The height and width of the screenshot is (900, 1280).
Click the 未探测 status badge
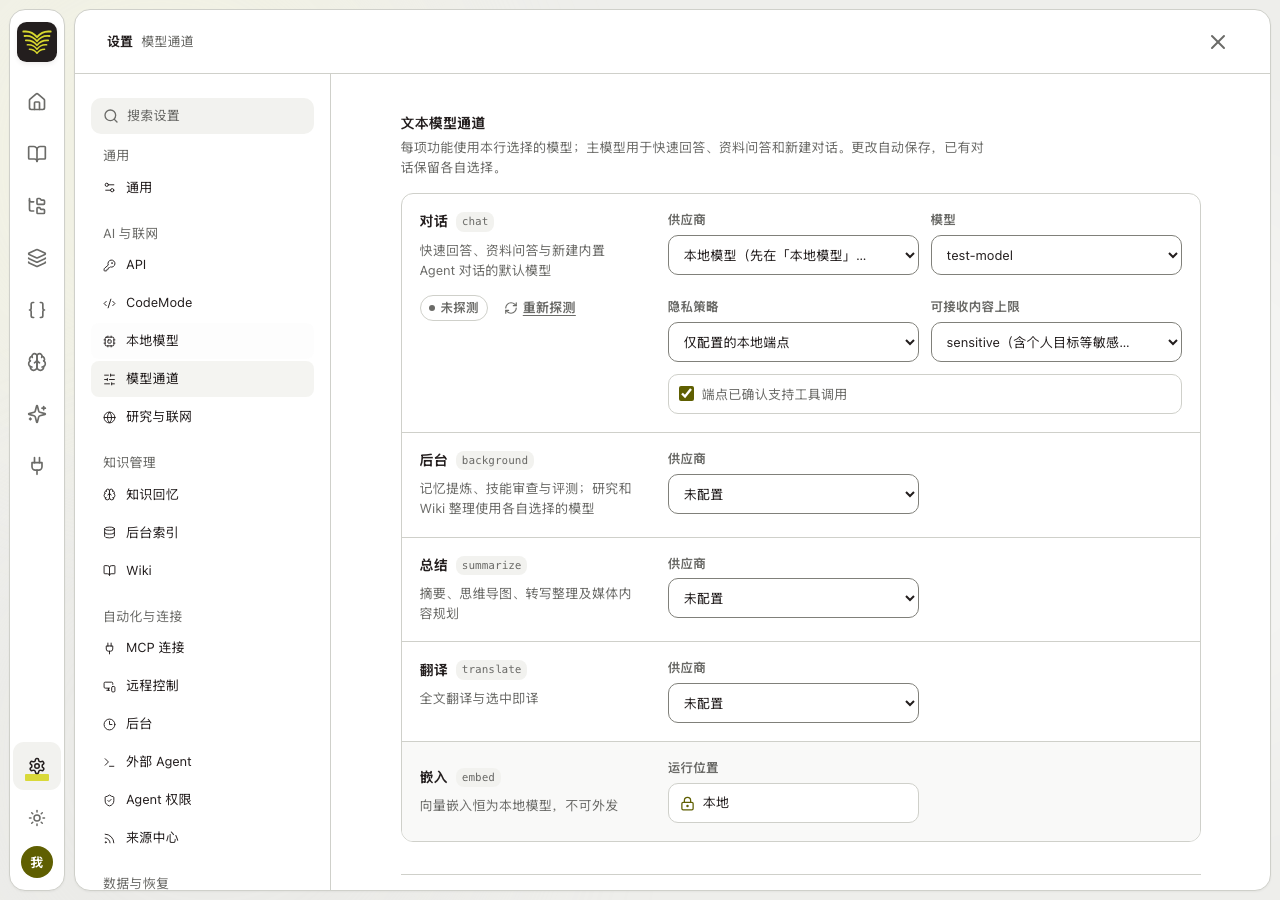[x=454, y=308]
